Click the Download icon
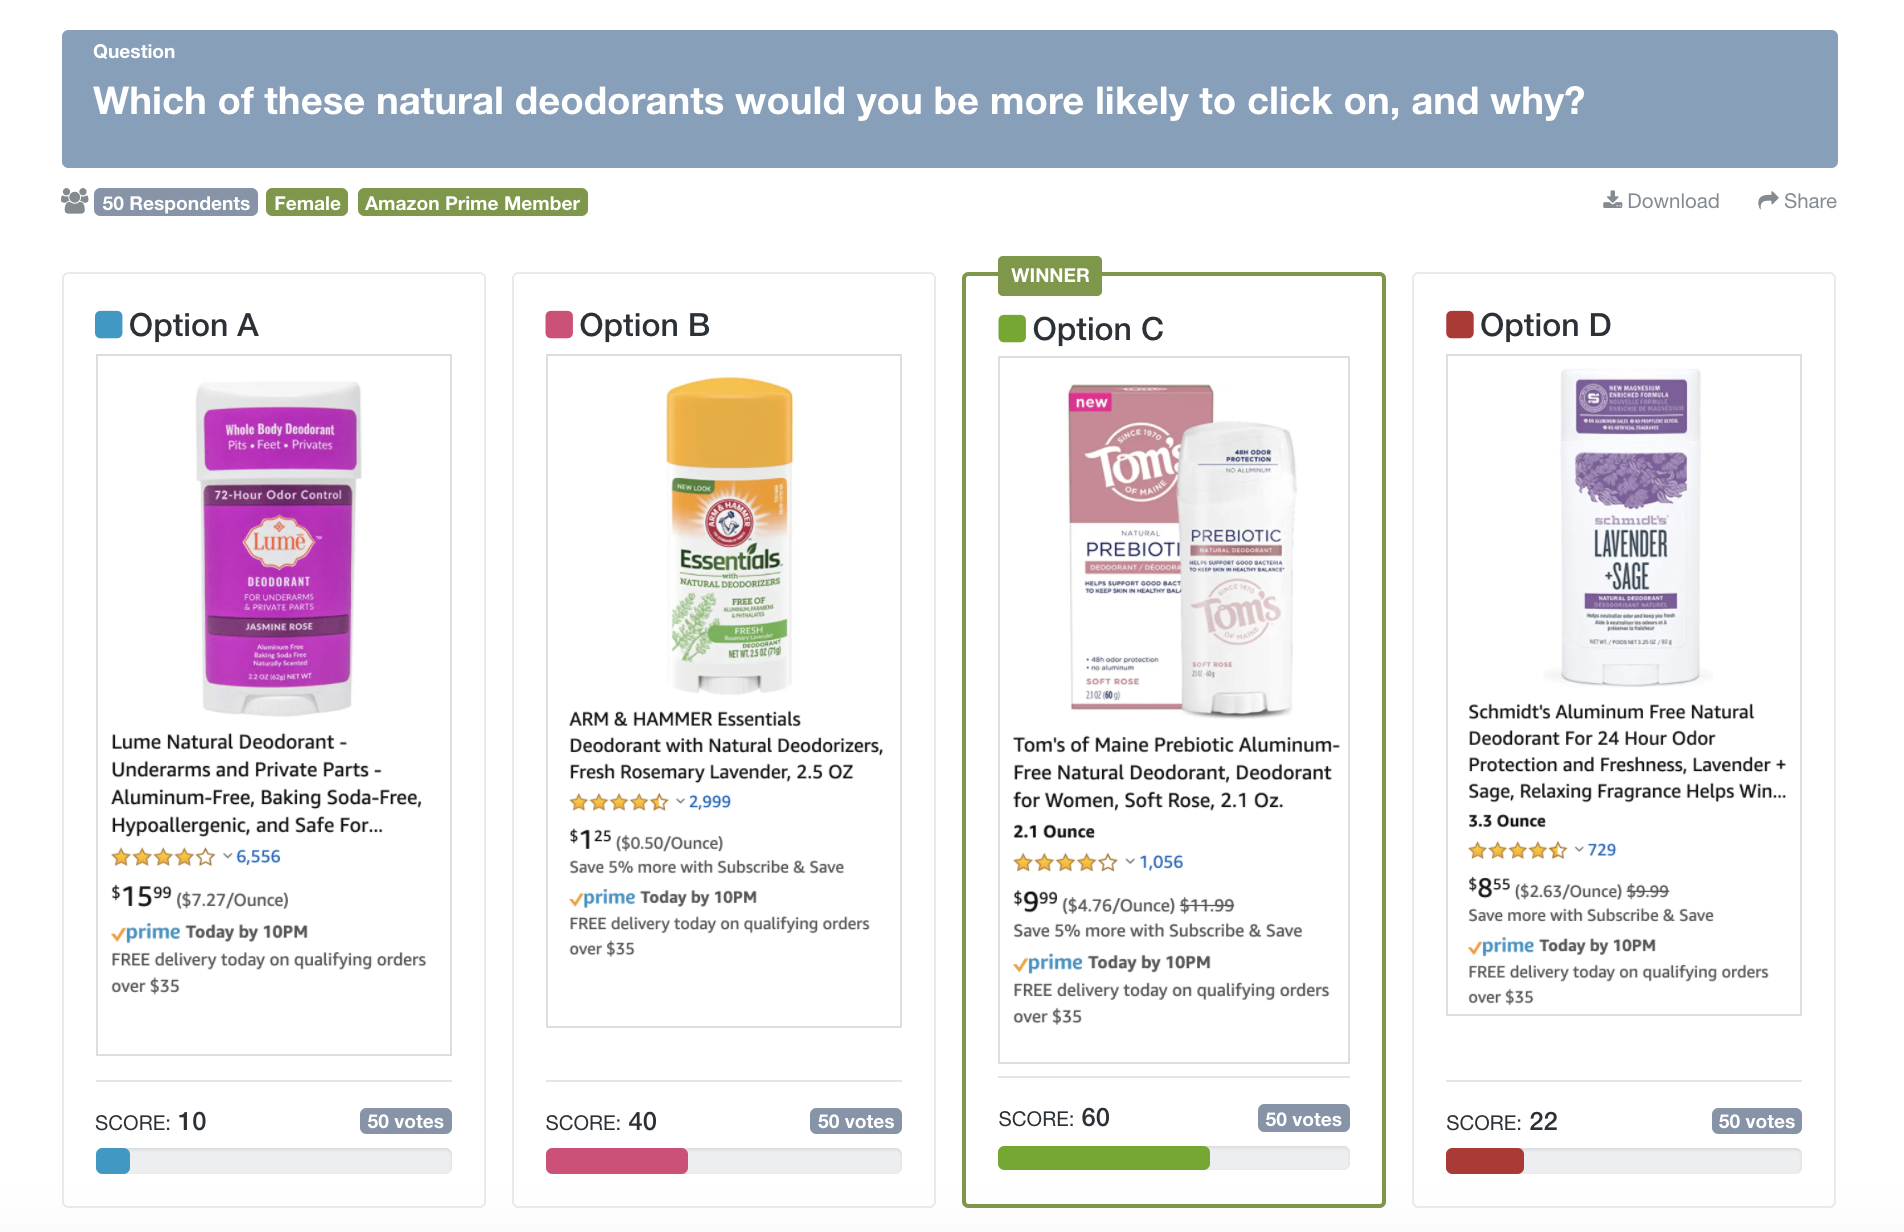Screen dimensions: 1904x1232 (1612, 200)
